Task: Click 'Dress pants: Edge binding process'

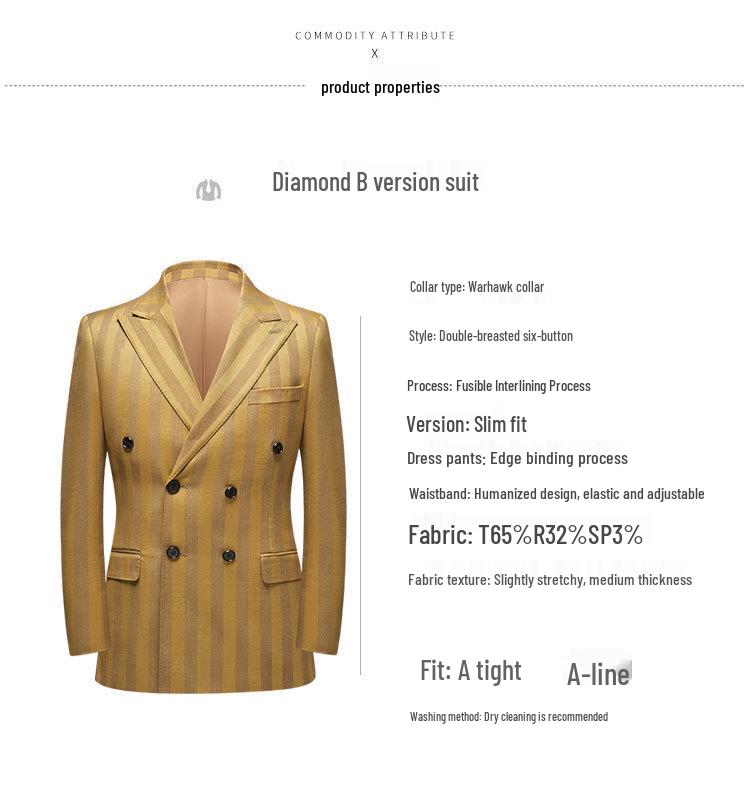Action: click(517, 459)
